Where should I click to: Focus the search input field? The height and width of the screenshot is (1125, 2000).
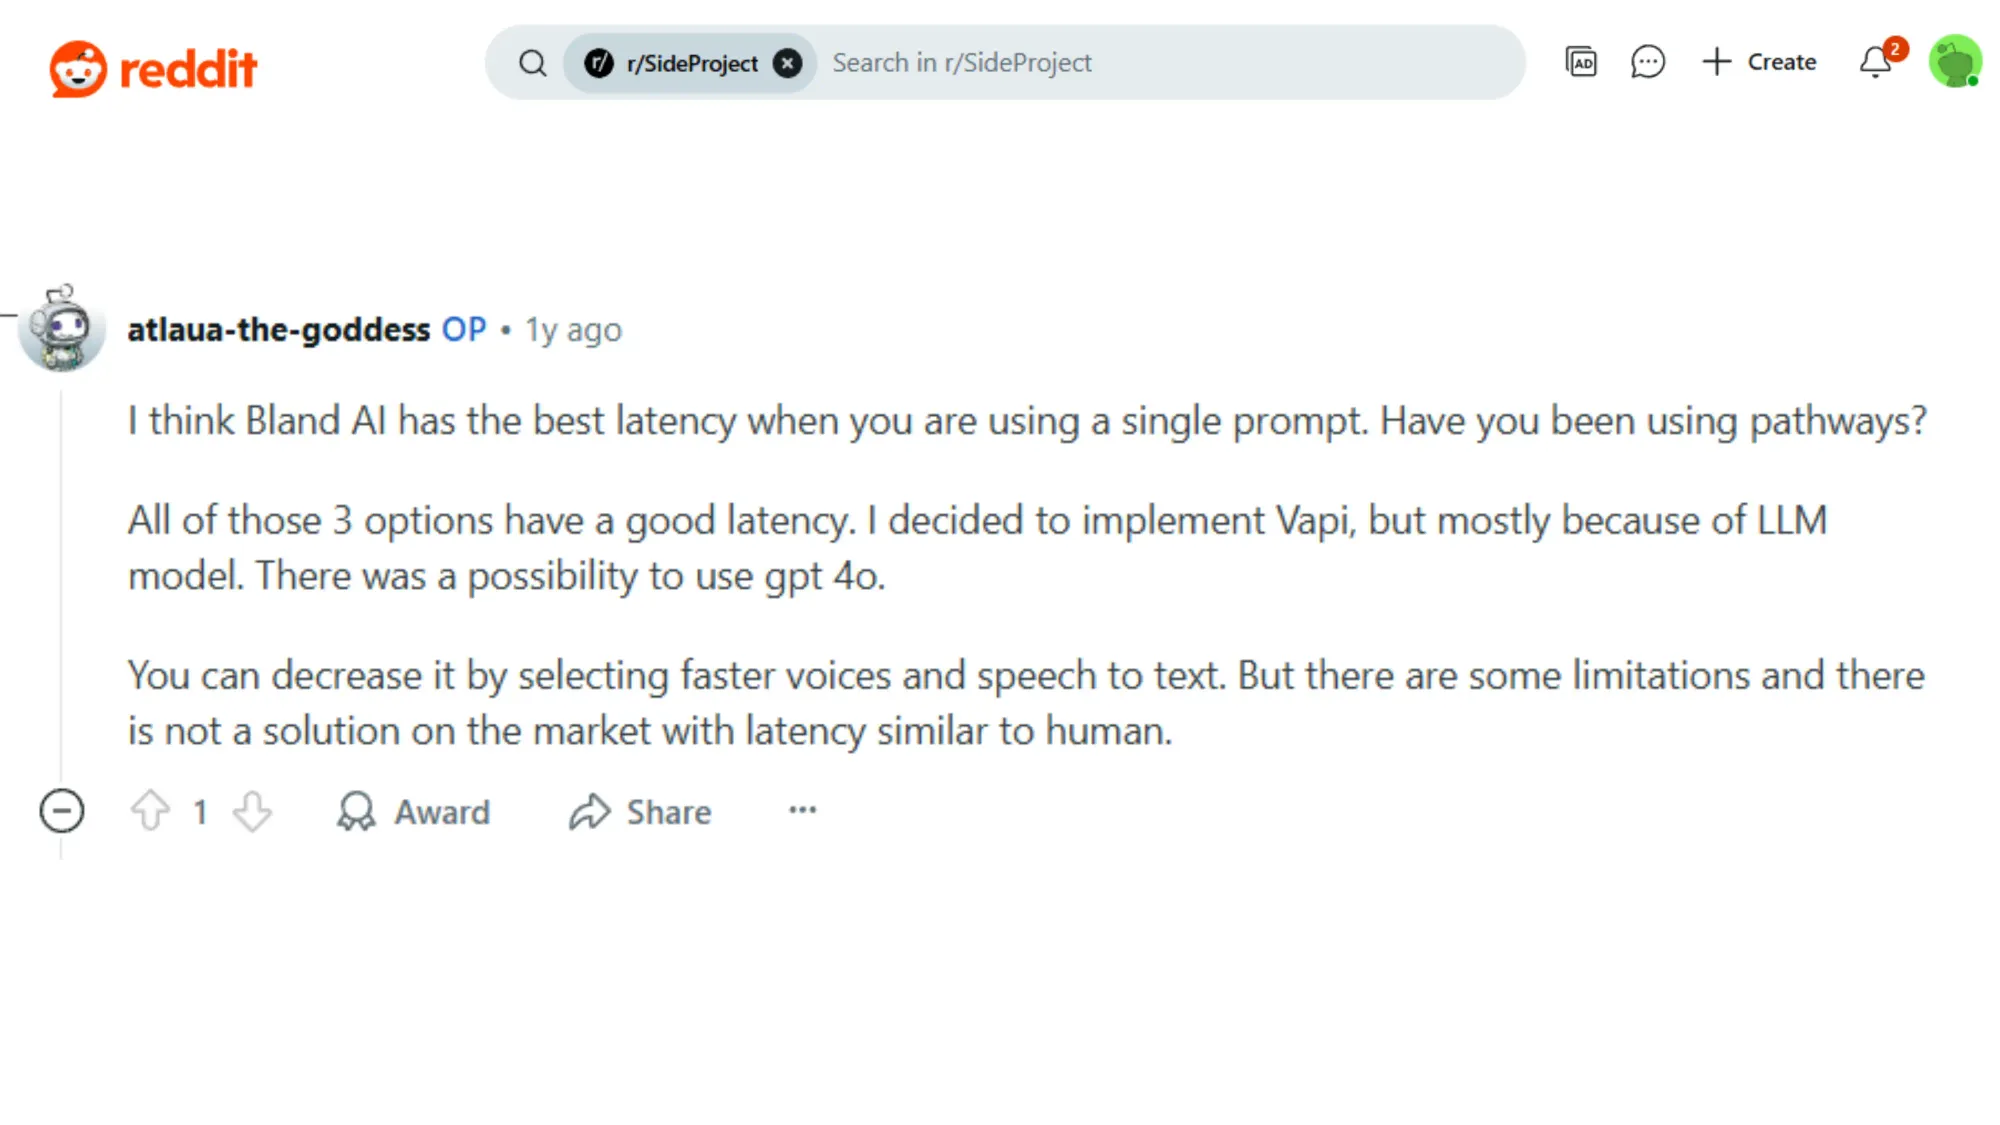pyautogui.click(x=1100, y=62)
